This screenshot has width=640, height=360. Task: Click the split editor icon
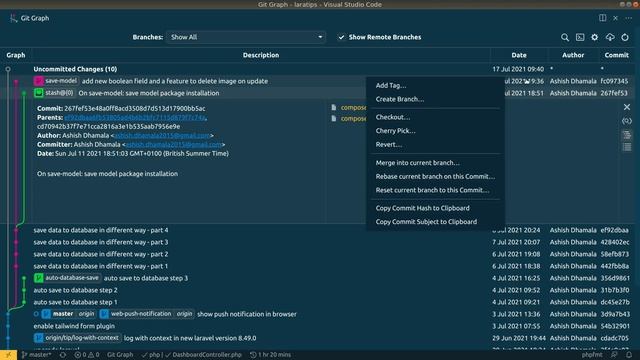(602, 18)
